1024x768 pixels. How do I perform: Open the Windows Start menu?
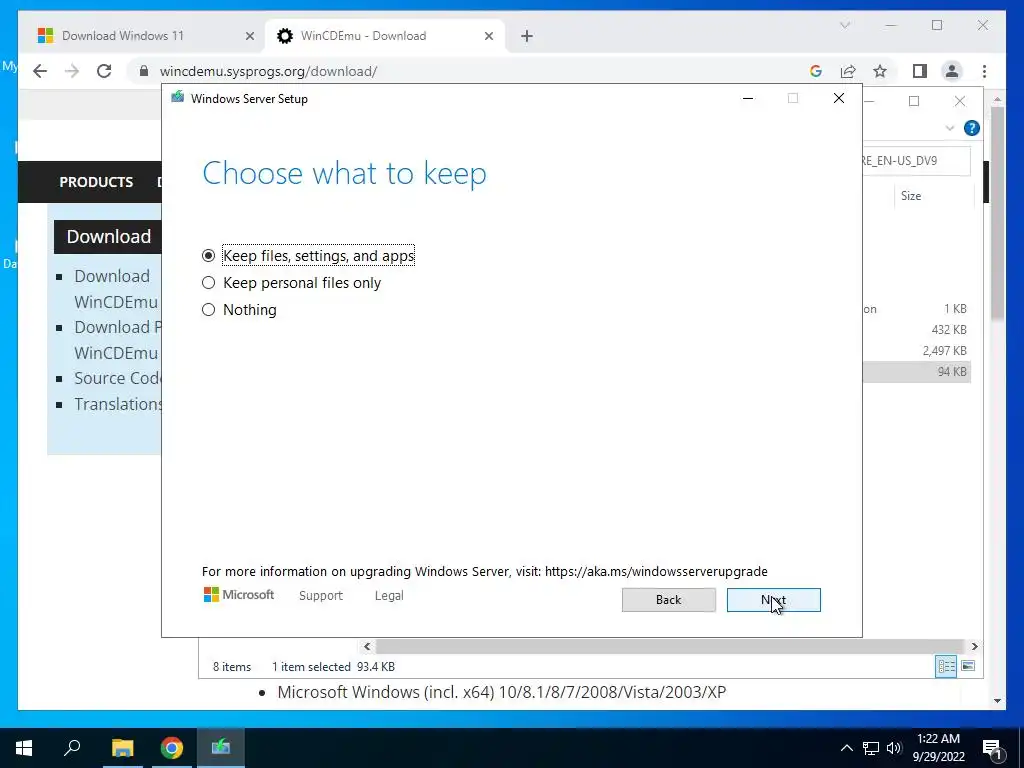click(24, 748)
